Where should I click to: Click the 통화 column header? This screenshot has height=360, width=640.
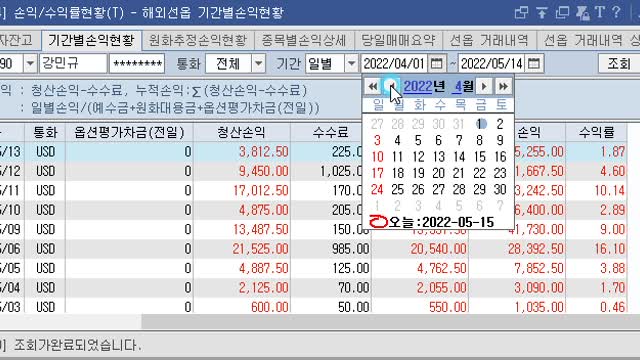45,132
